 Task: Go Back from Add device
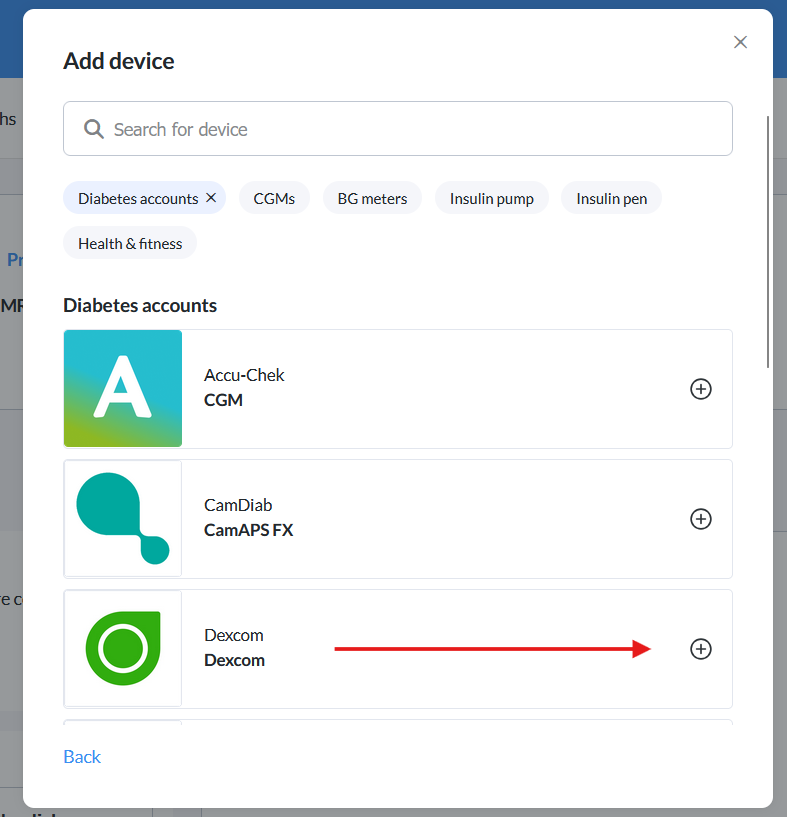[82, 757]
